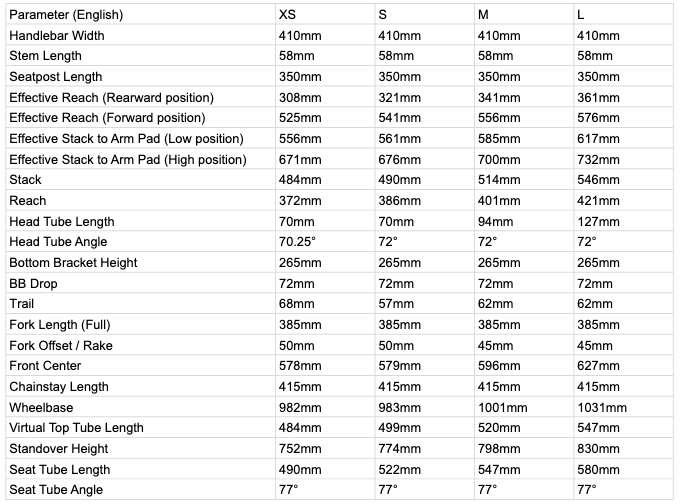The height and width of the screenshot is (504, 680).
Task: Select the 'Fork Offset / Rake' label
Action: [62, 345]
